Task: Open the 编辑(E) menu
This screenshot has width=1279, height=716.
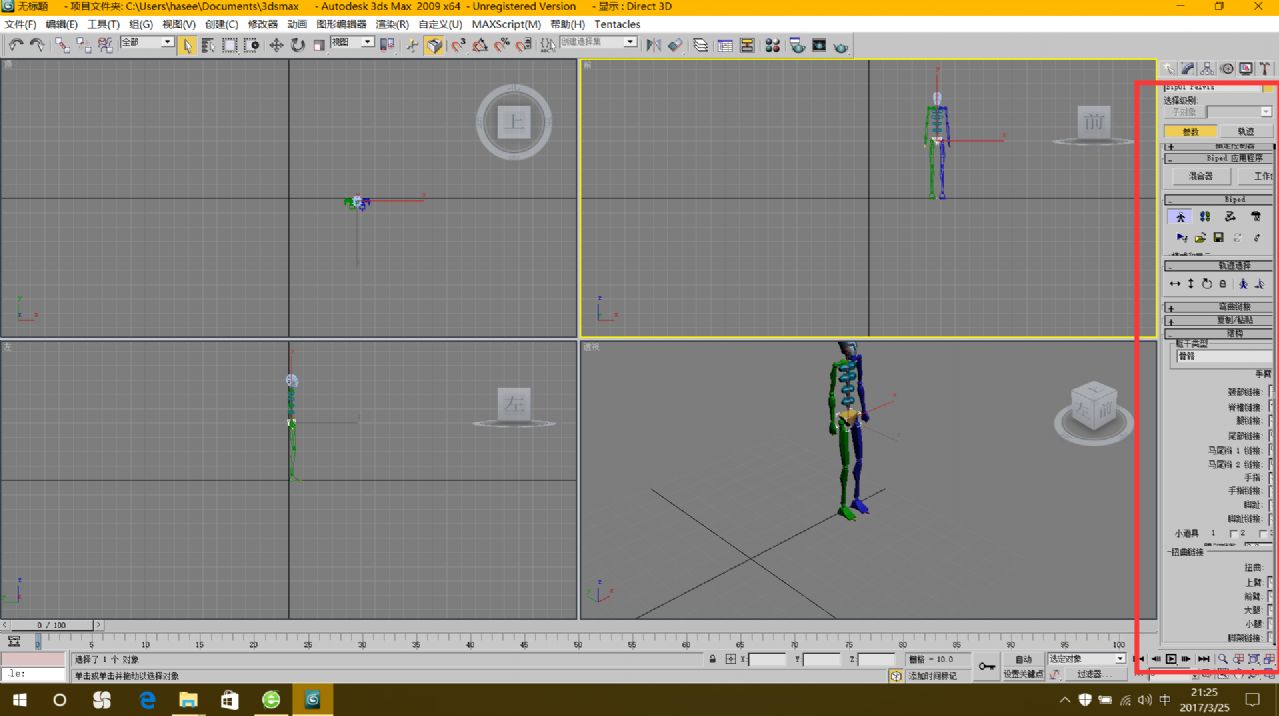Action: [x=62, y=24]
